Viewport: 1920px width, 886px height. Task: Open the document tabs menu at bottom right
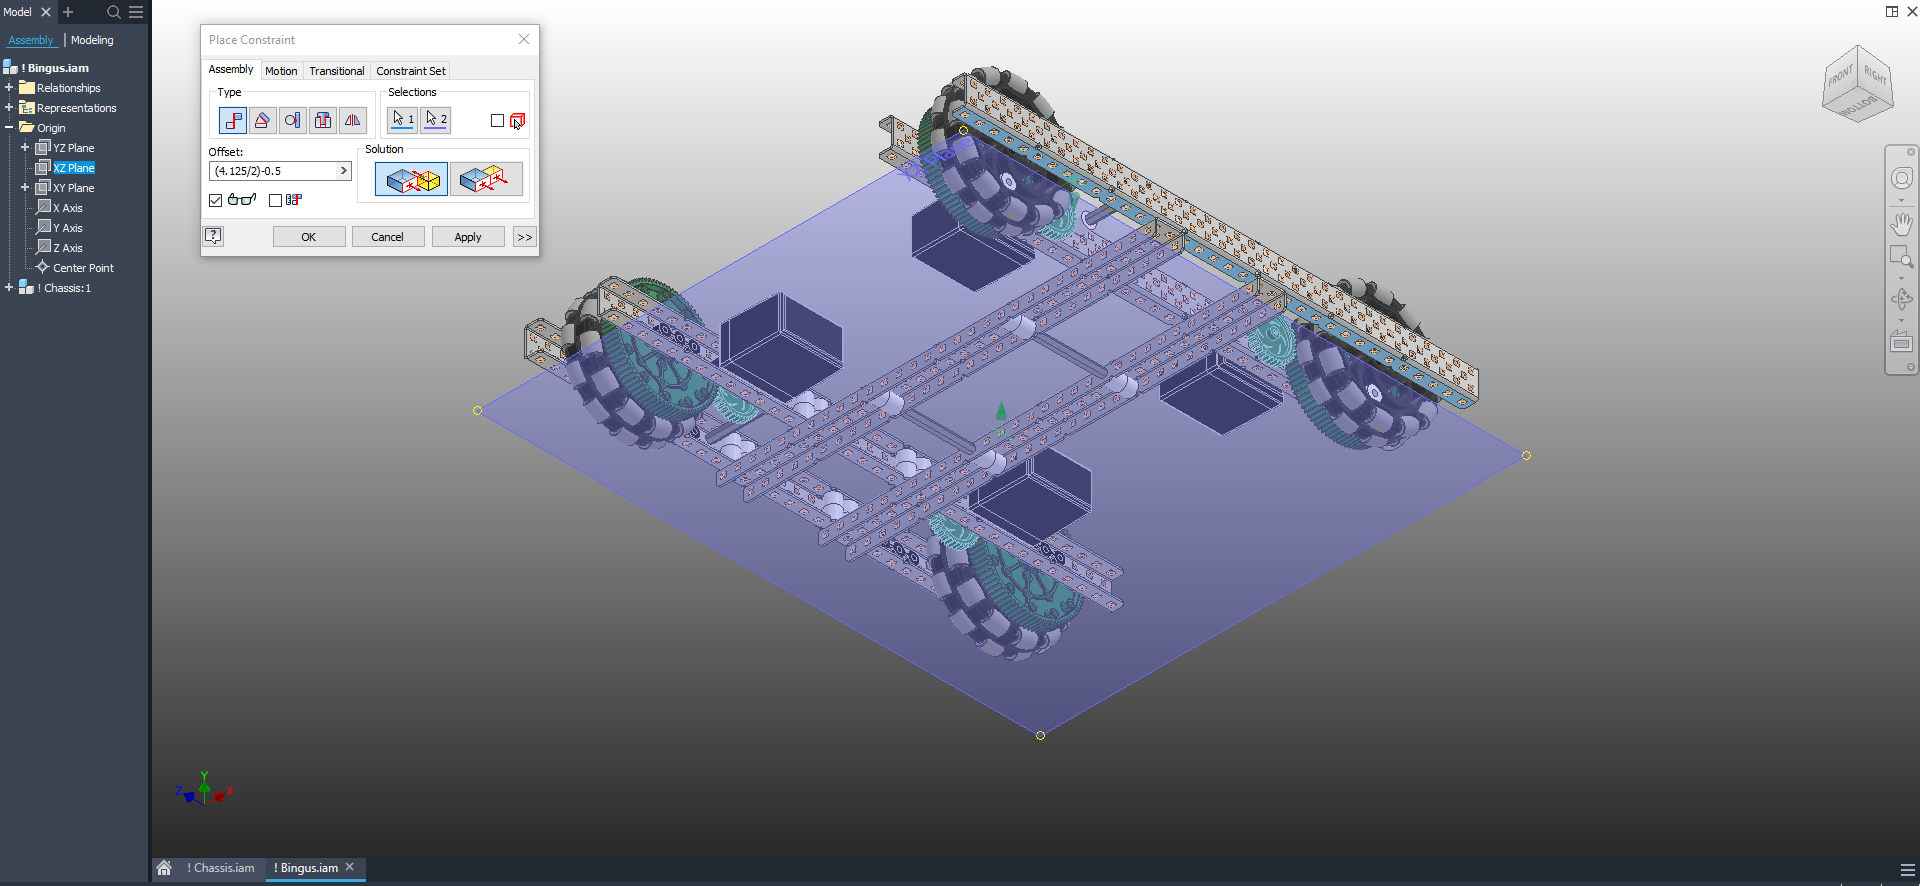point(1907,870)
